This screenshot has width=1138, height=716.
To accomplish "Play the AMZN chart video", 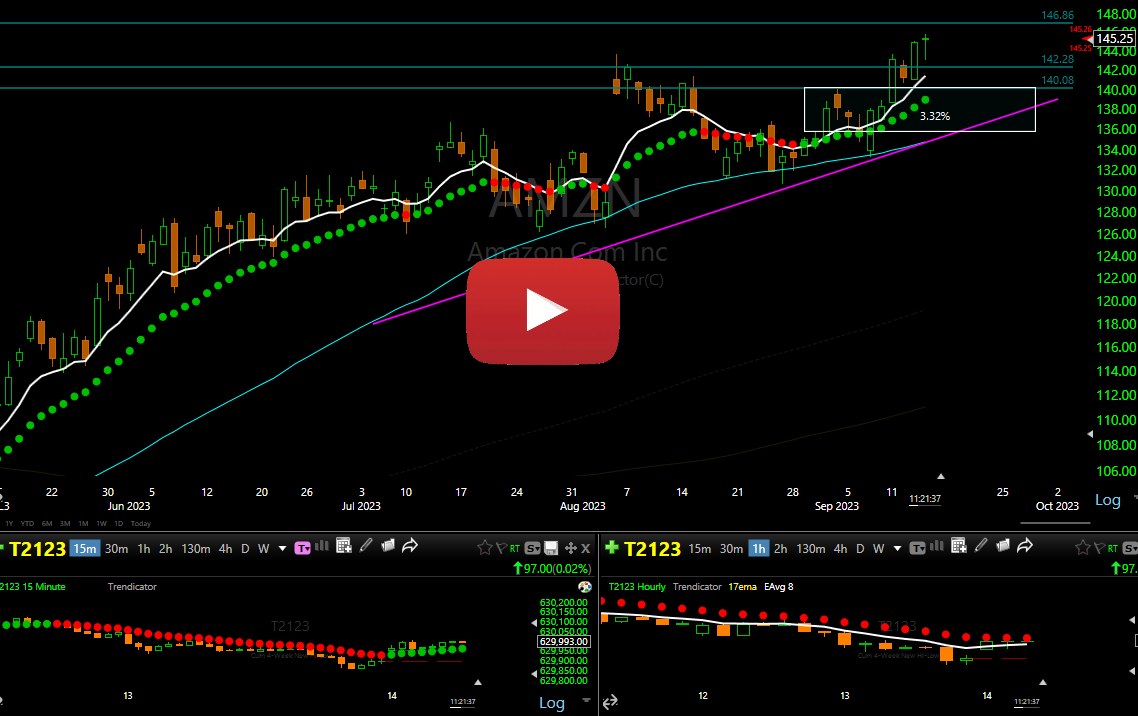I will tap(543, 310).
